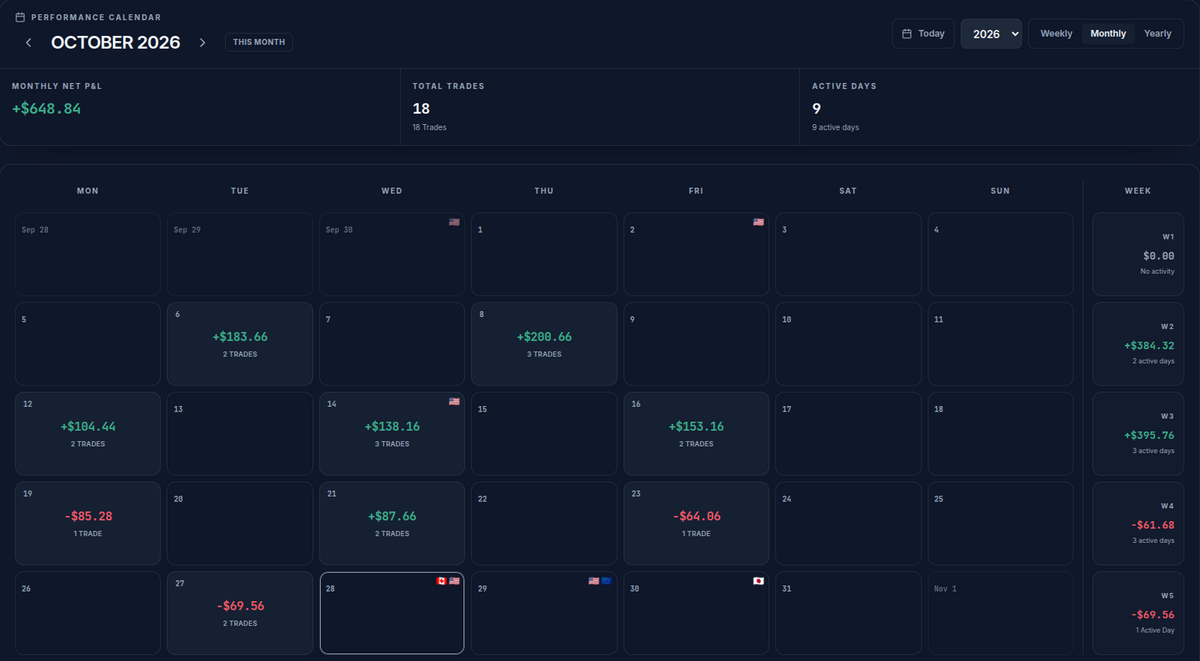
Task: Click the THU column header
Action: (544, 191)
